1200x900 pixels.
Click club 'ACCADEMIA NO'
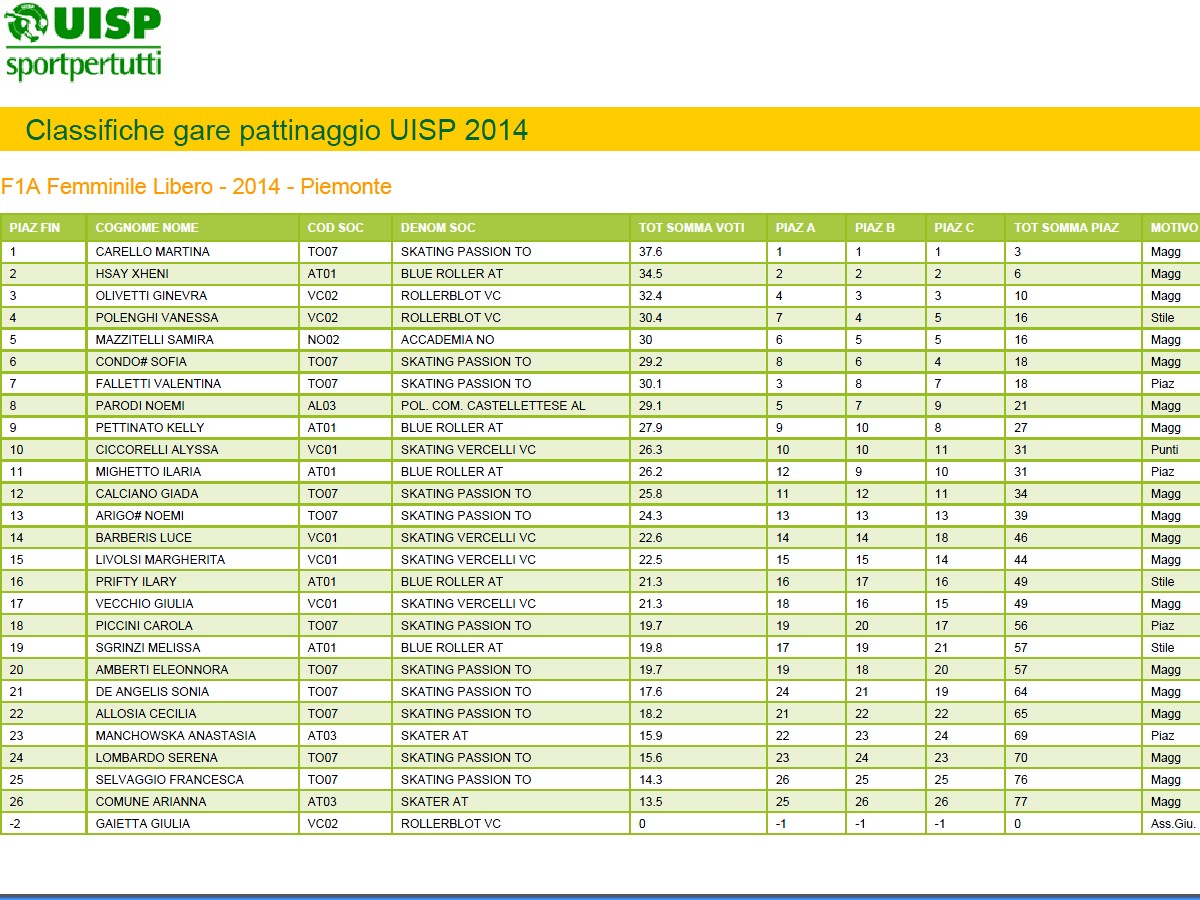(447, 340)
